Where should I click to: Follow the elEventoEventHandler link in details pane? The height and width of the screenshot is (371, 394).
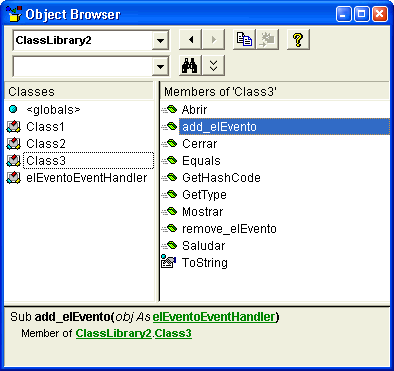214,317
